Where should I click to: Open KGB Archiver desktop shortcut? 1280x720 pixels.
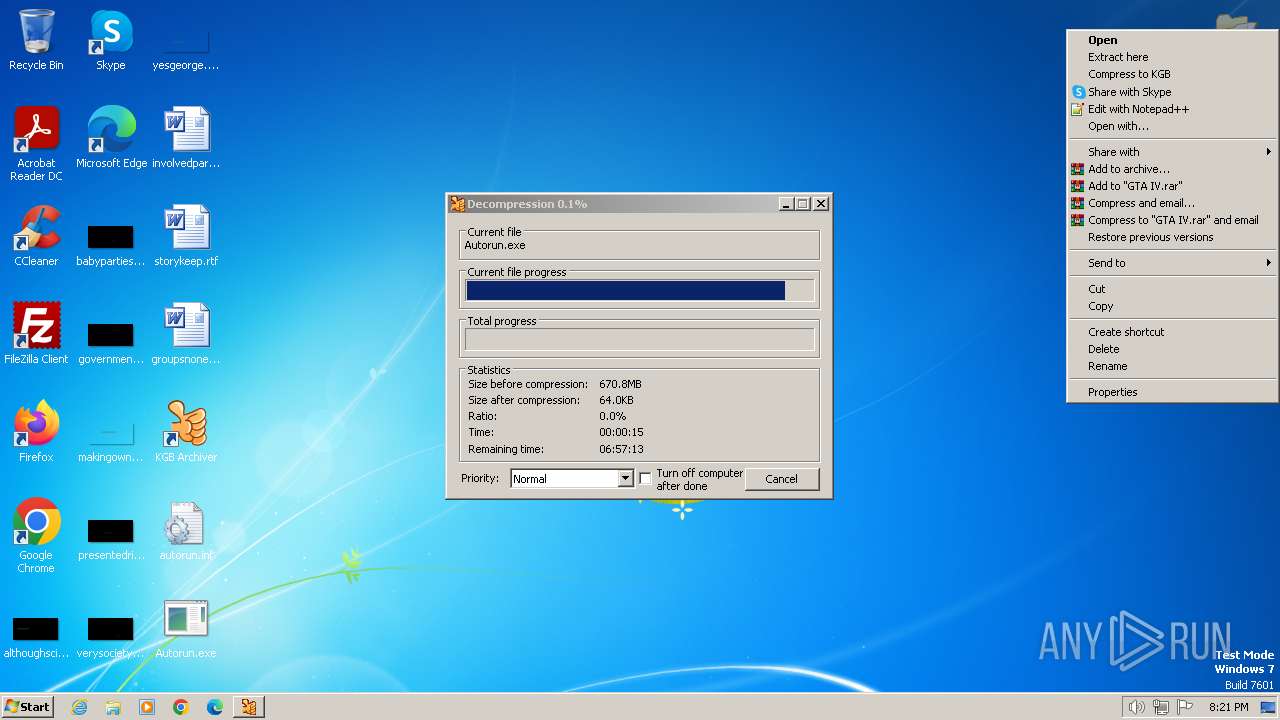click(186, 431)
